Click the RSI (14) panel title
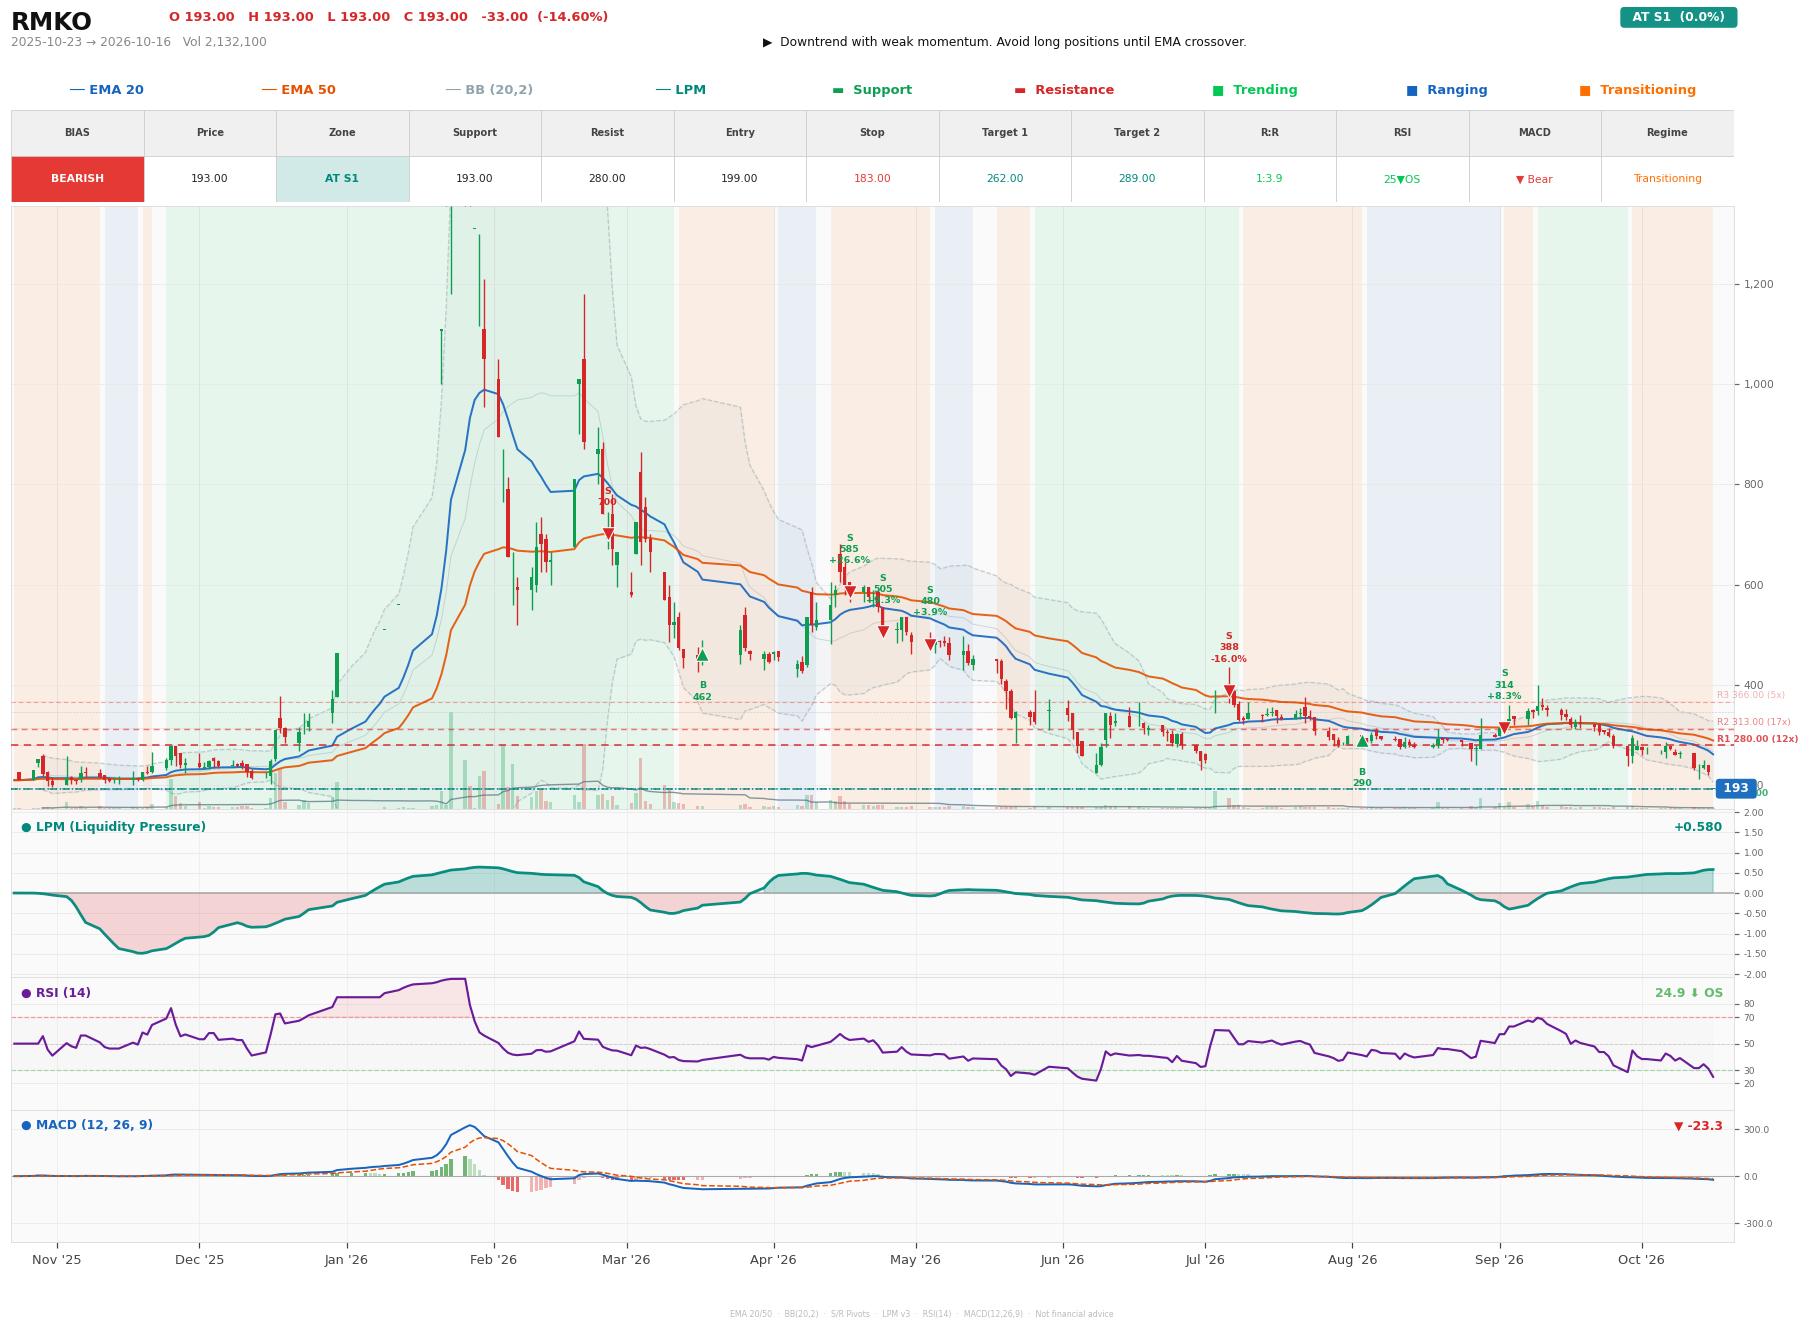1809x1330 pixels. click(x=56, y=993)
